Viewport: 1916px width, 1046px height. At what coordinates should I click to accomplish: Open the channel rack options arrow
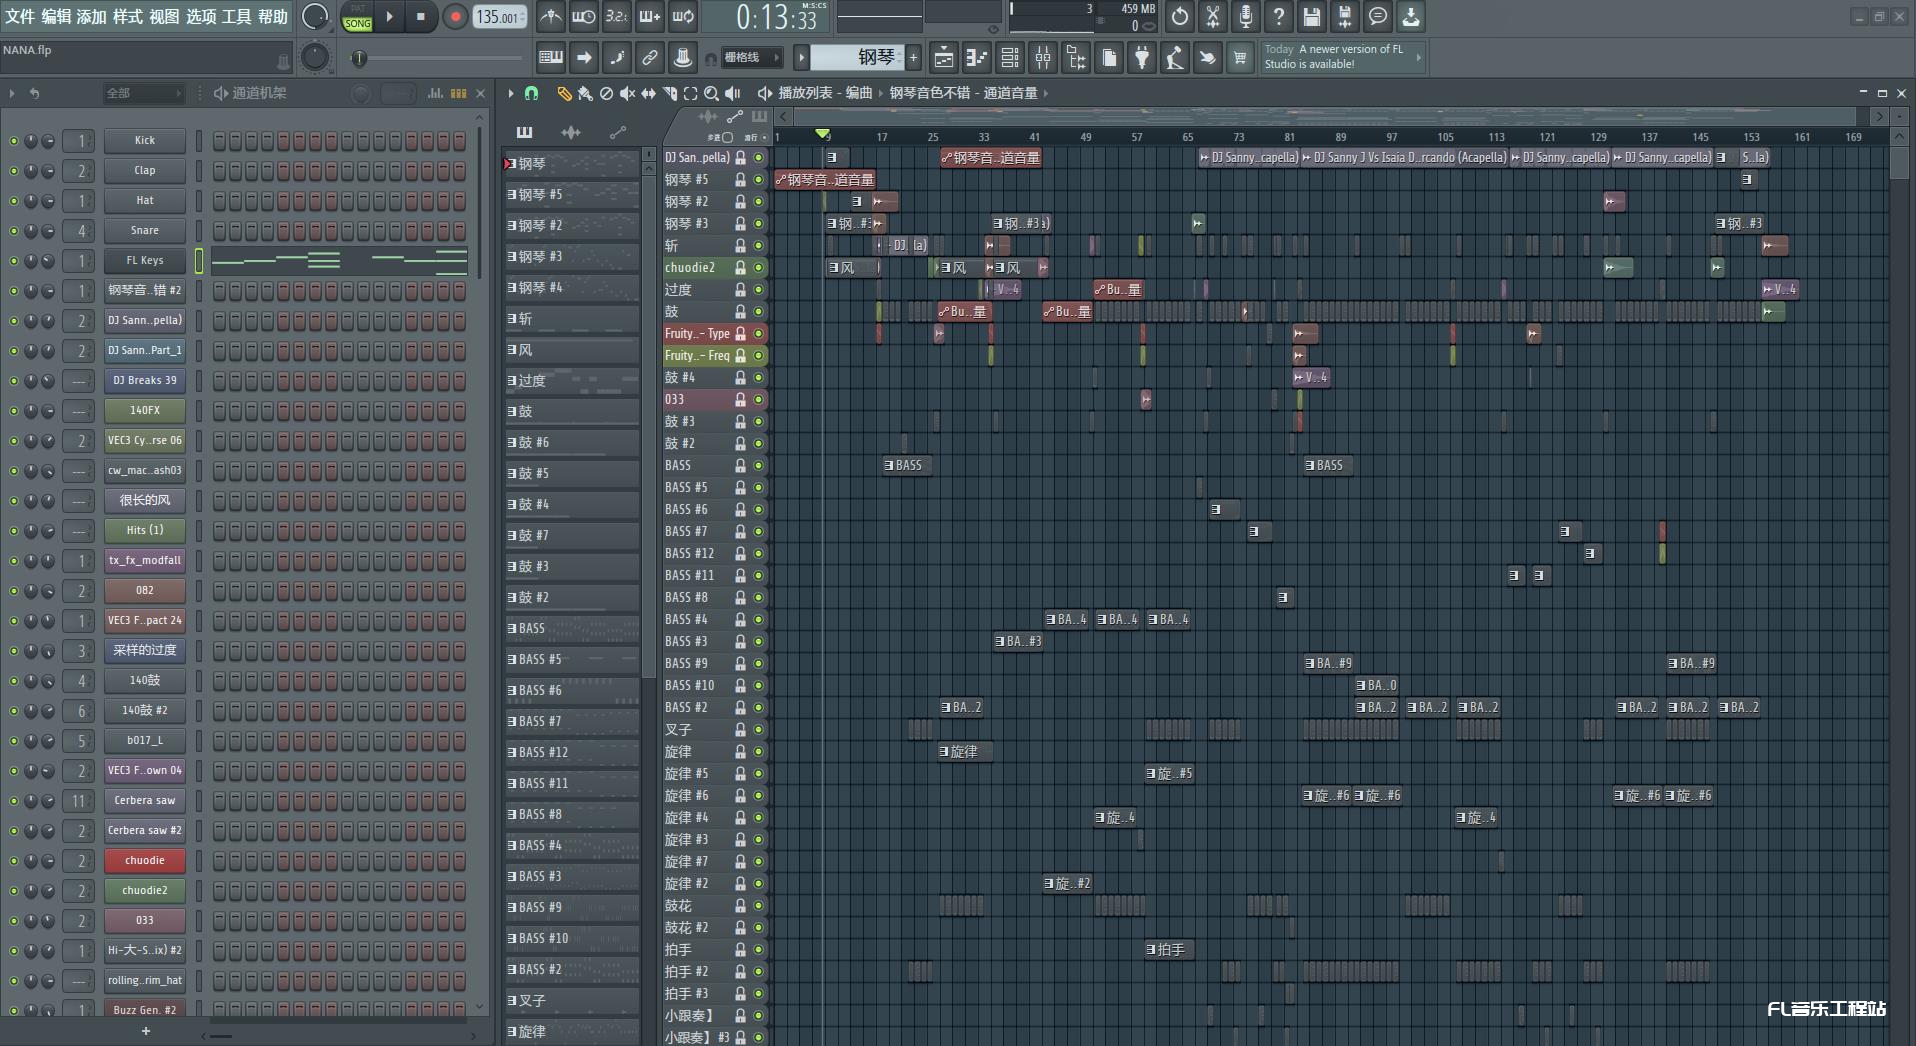tap(12, 93)
